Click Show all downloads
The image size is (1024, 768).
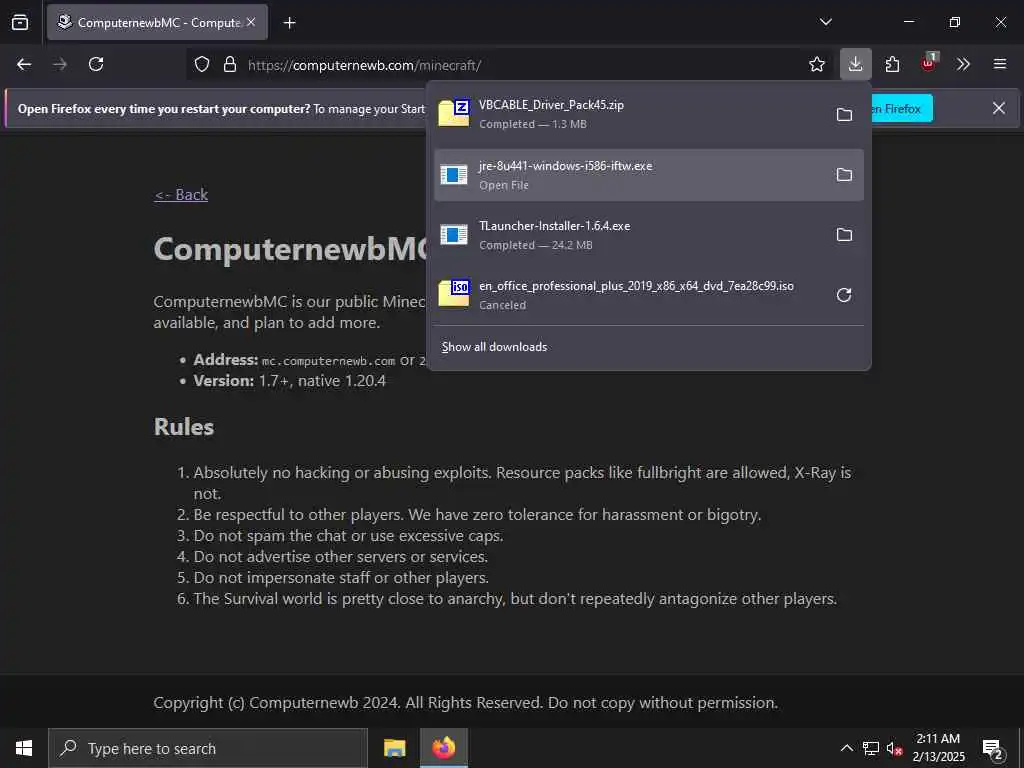494,347
